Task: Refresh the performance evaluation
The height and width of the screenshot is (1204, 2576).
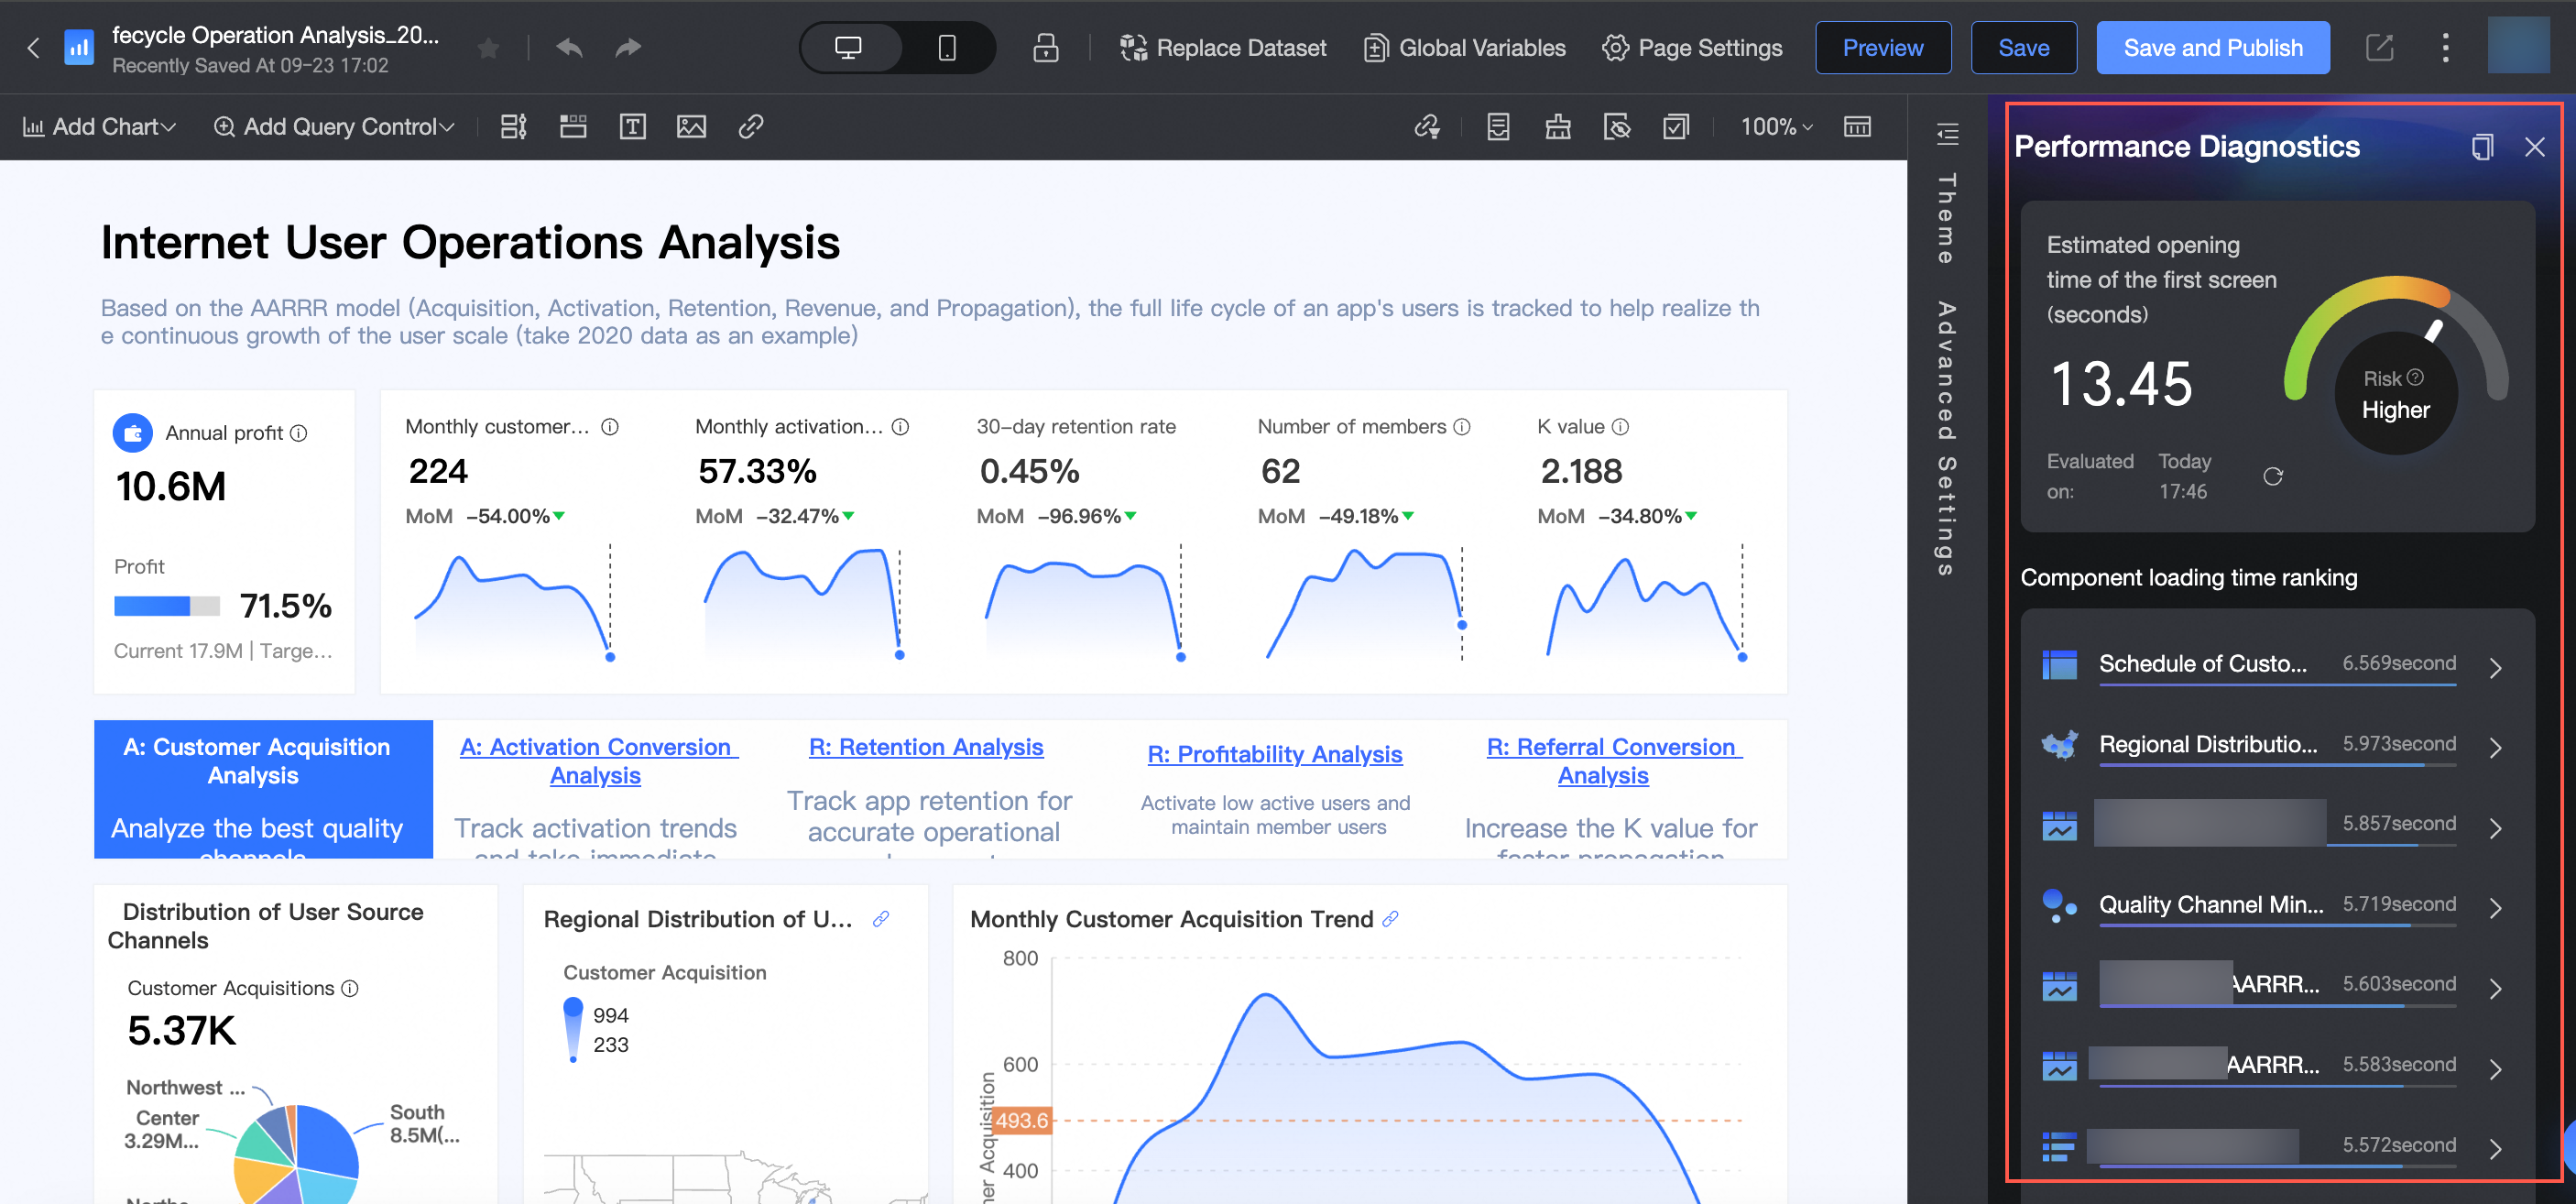Action: (x=2272, y=476)
